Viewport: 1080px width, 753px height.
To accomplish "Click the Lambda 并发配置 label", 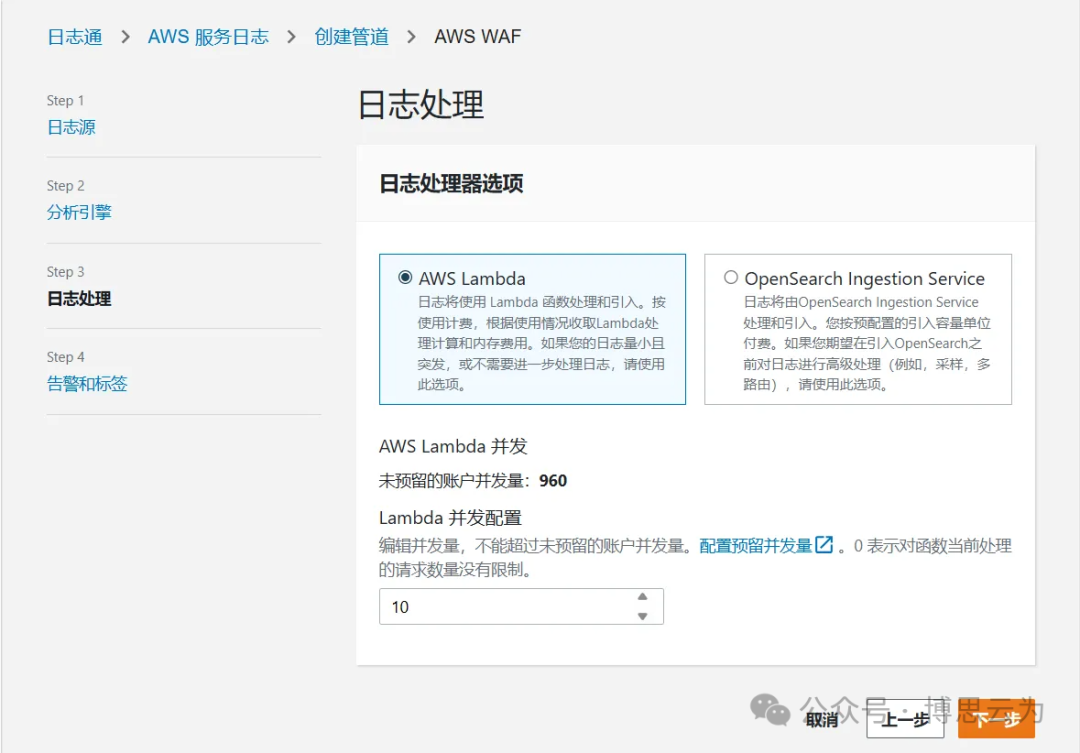I will pyautogui.click(x=450, y=517).
